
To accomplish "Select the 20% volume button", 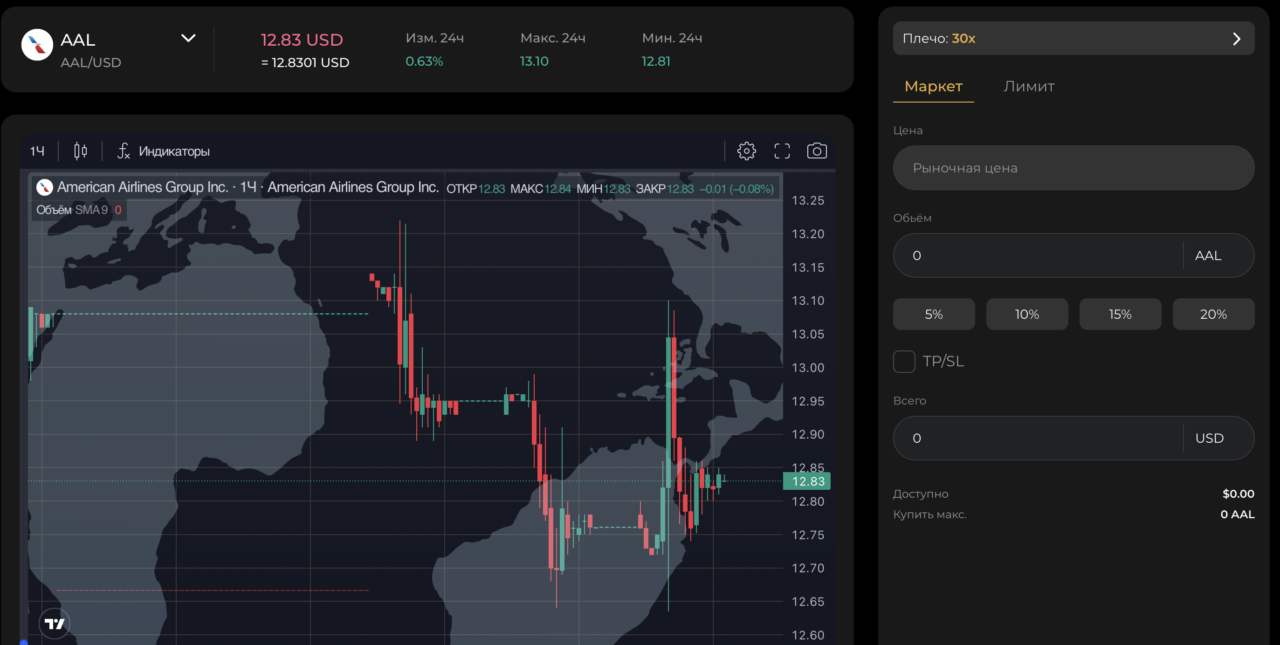I will pyautogui.click(x=1213, y=314).
